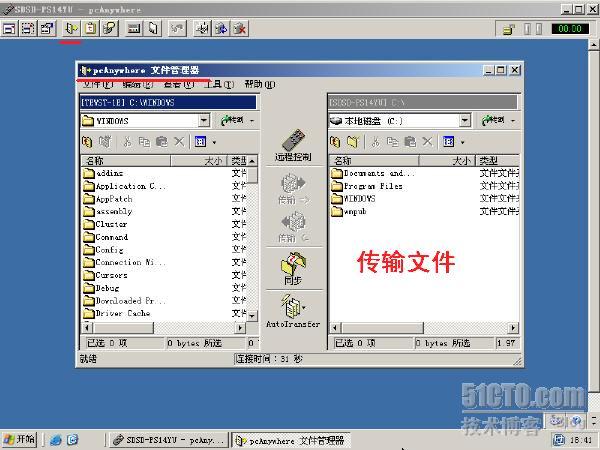Click the paste icon in the left pane toolbar

[161, 142]
